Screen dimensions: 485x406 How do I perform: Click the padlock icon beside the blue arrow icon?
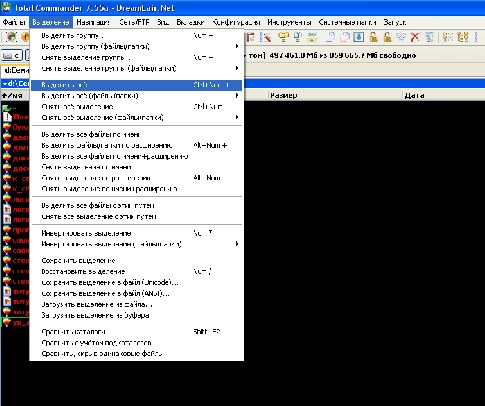point(373,37)
